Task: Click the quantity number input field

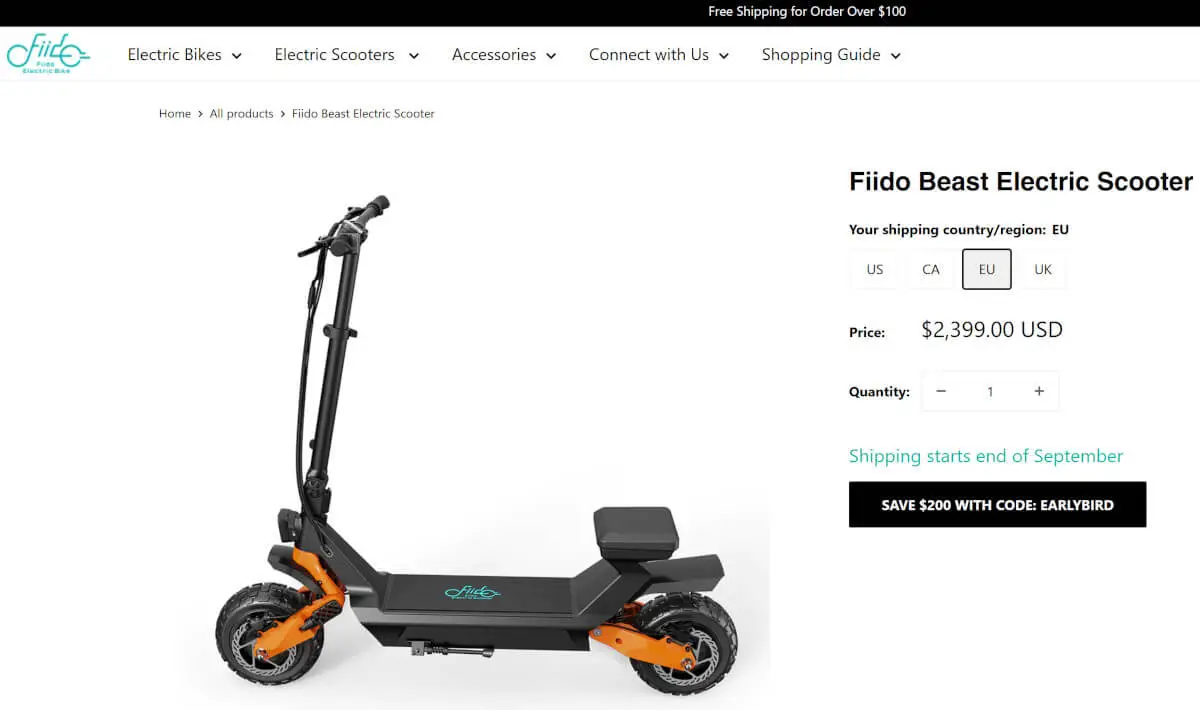Action: click(x=990, y=391)
